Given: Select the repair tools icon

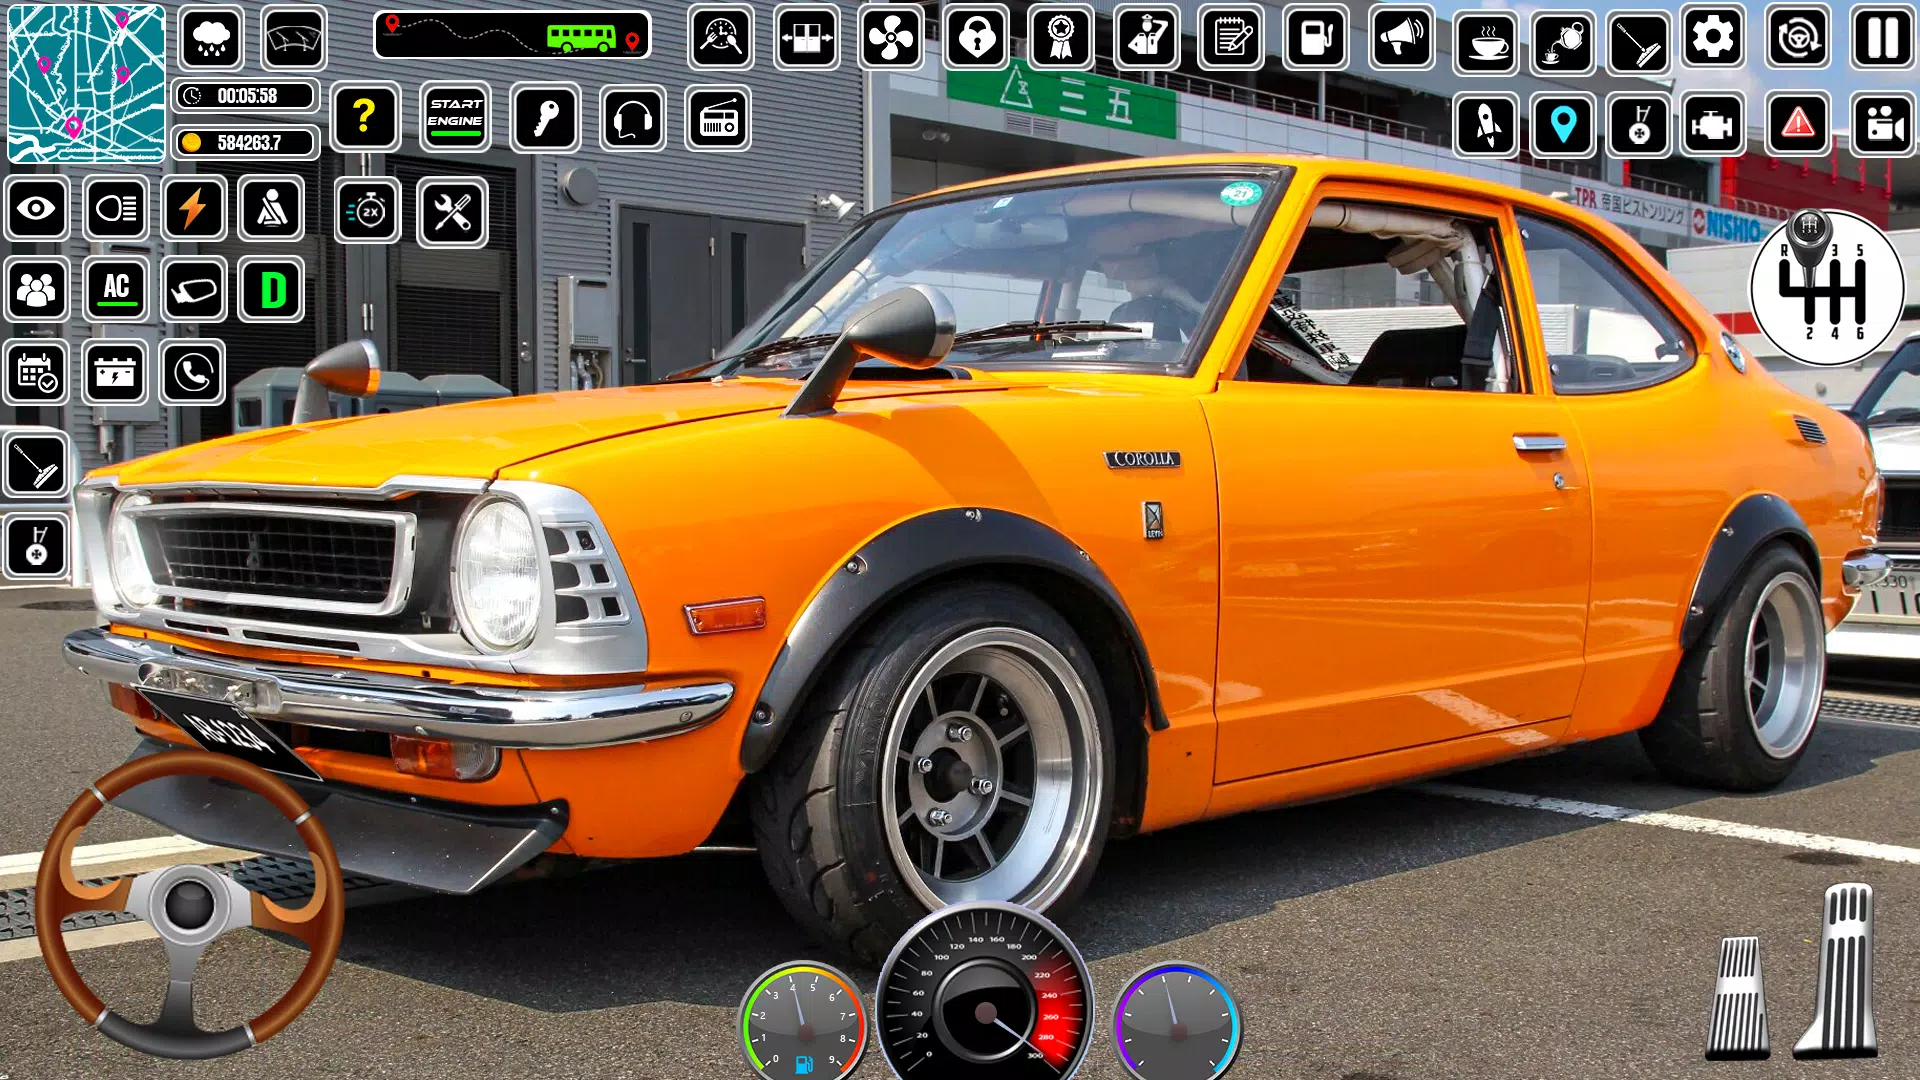Looking at the screenshot, I should 453,211.
